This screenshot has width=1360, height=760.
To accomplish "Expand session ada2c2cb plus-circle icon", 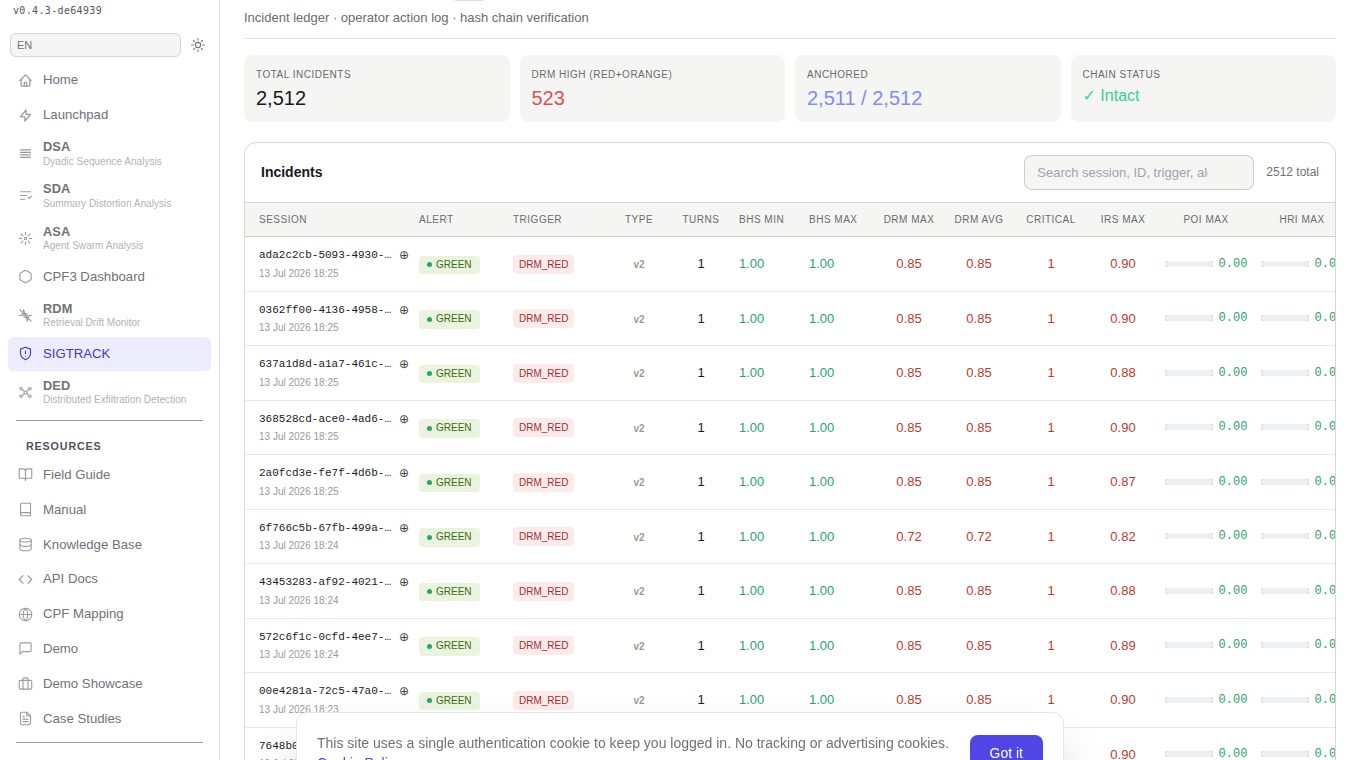I will pos(404,255).
